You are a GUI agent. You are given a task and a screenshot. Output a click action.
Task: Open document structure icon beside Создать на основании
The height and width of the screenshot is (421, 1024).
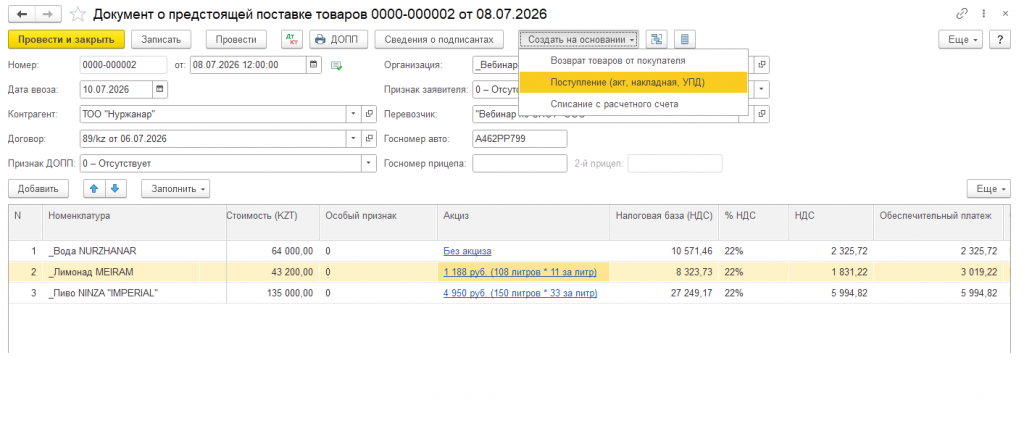tap(656, 39)
